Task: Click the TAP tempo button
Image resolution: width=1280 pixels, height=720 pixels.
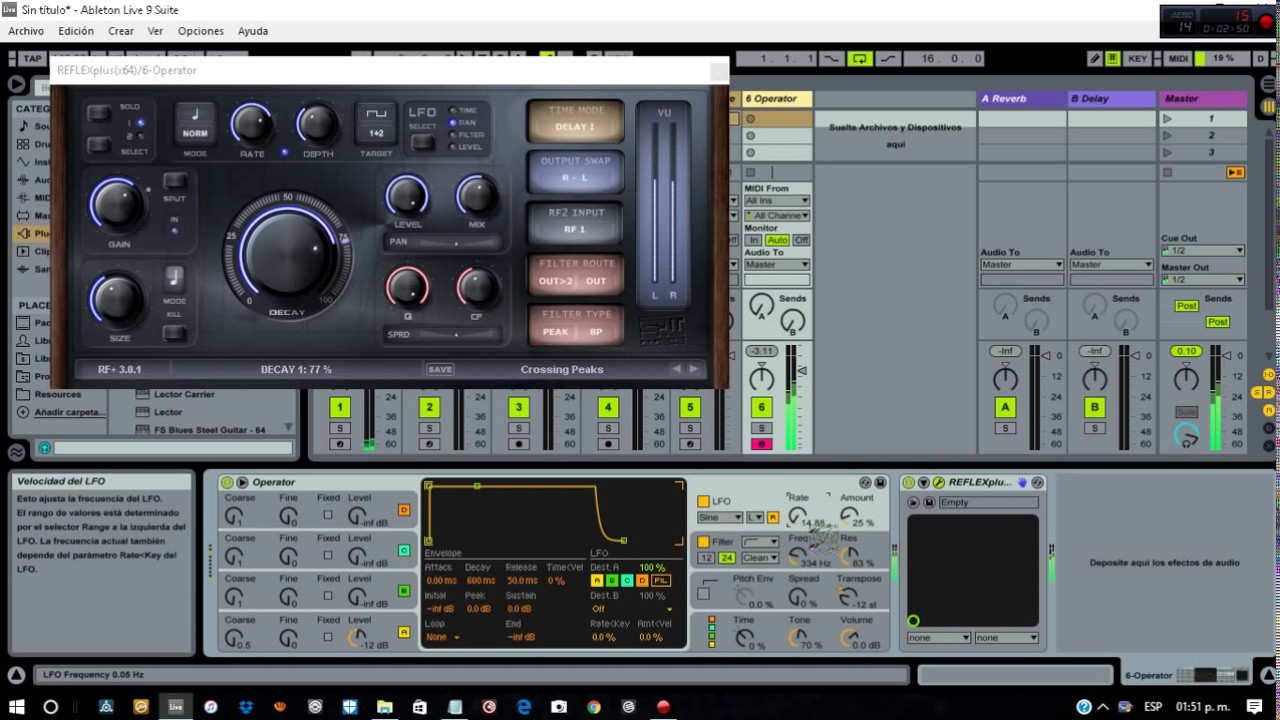Action: [x=33, y=59]
